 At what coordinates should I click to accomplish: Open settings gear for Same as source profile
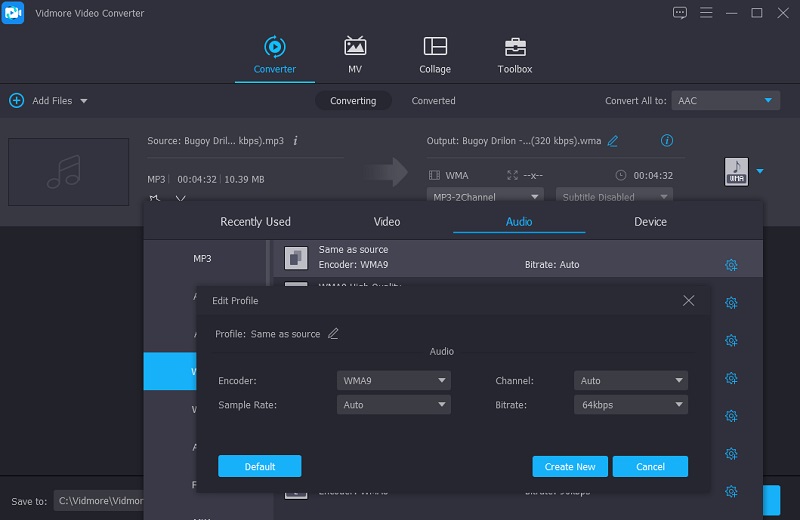pos(731,265)
